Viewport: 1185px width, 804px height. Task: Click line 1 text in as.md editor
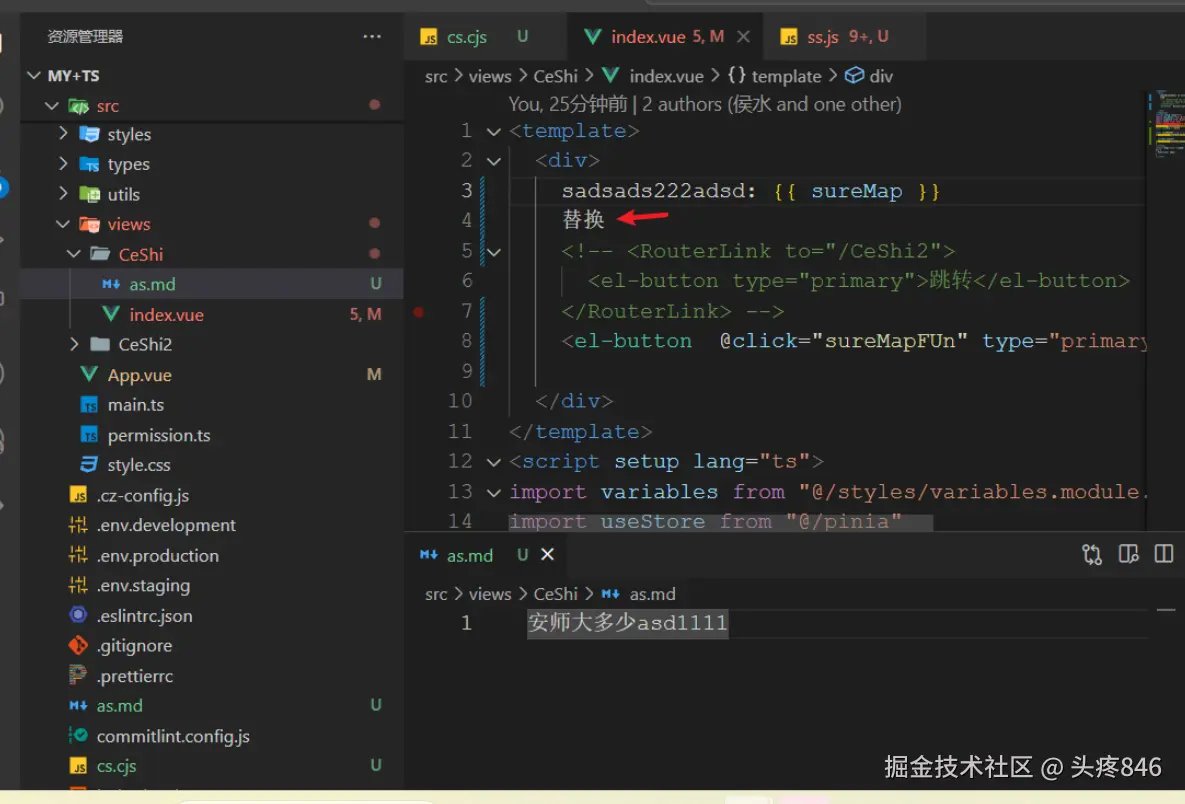627,623
